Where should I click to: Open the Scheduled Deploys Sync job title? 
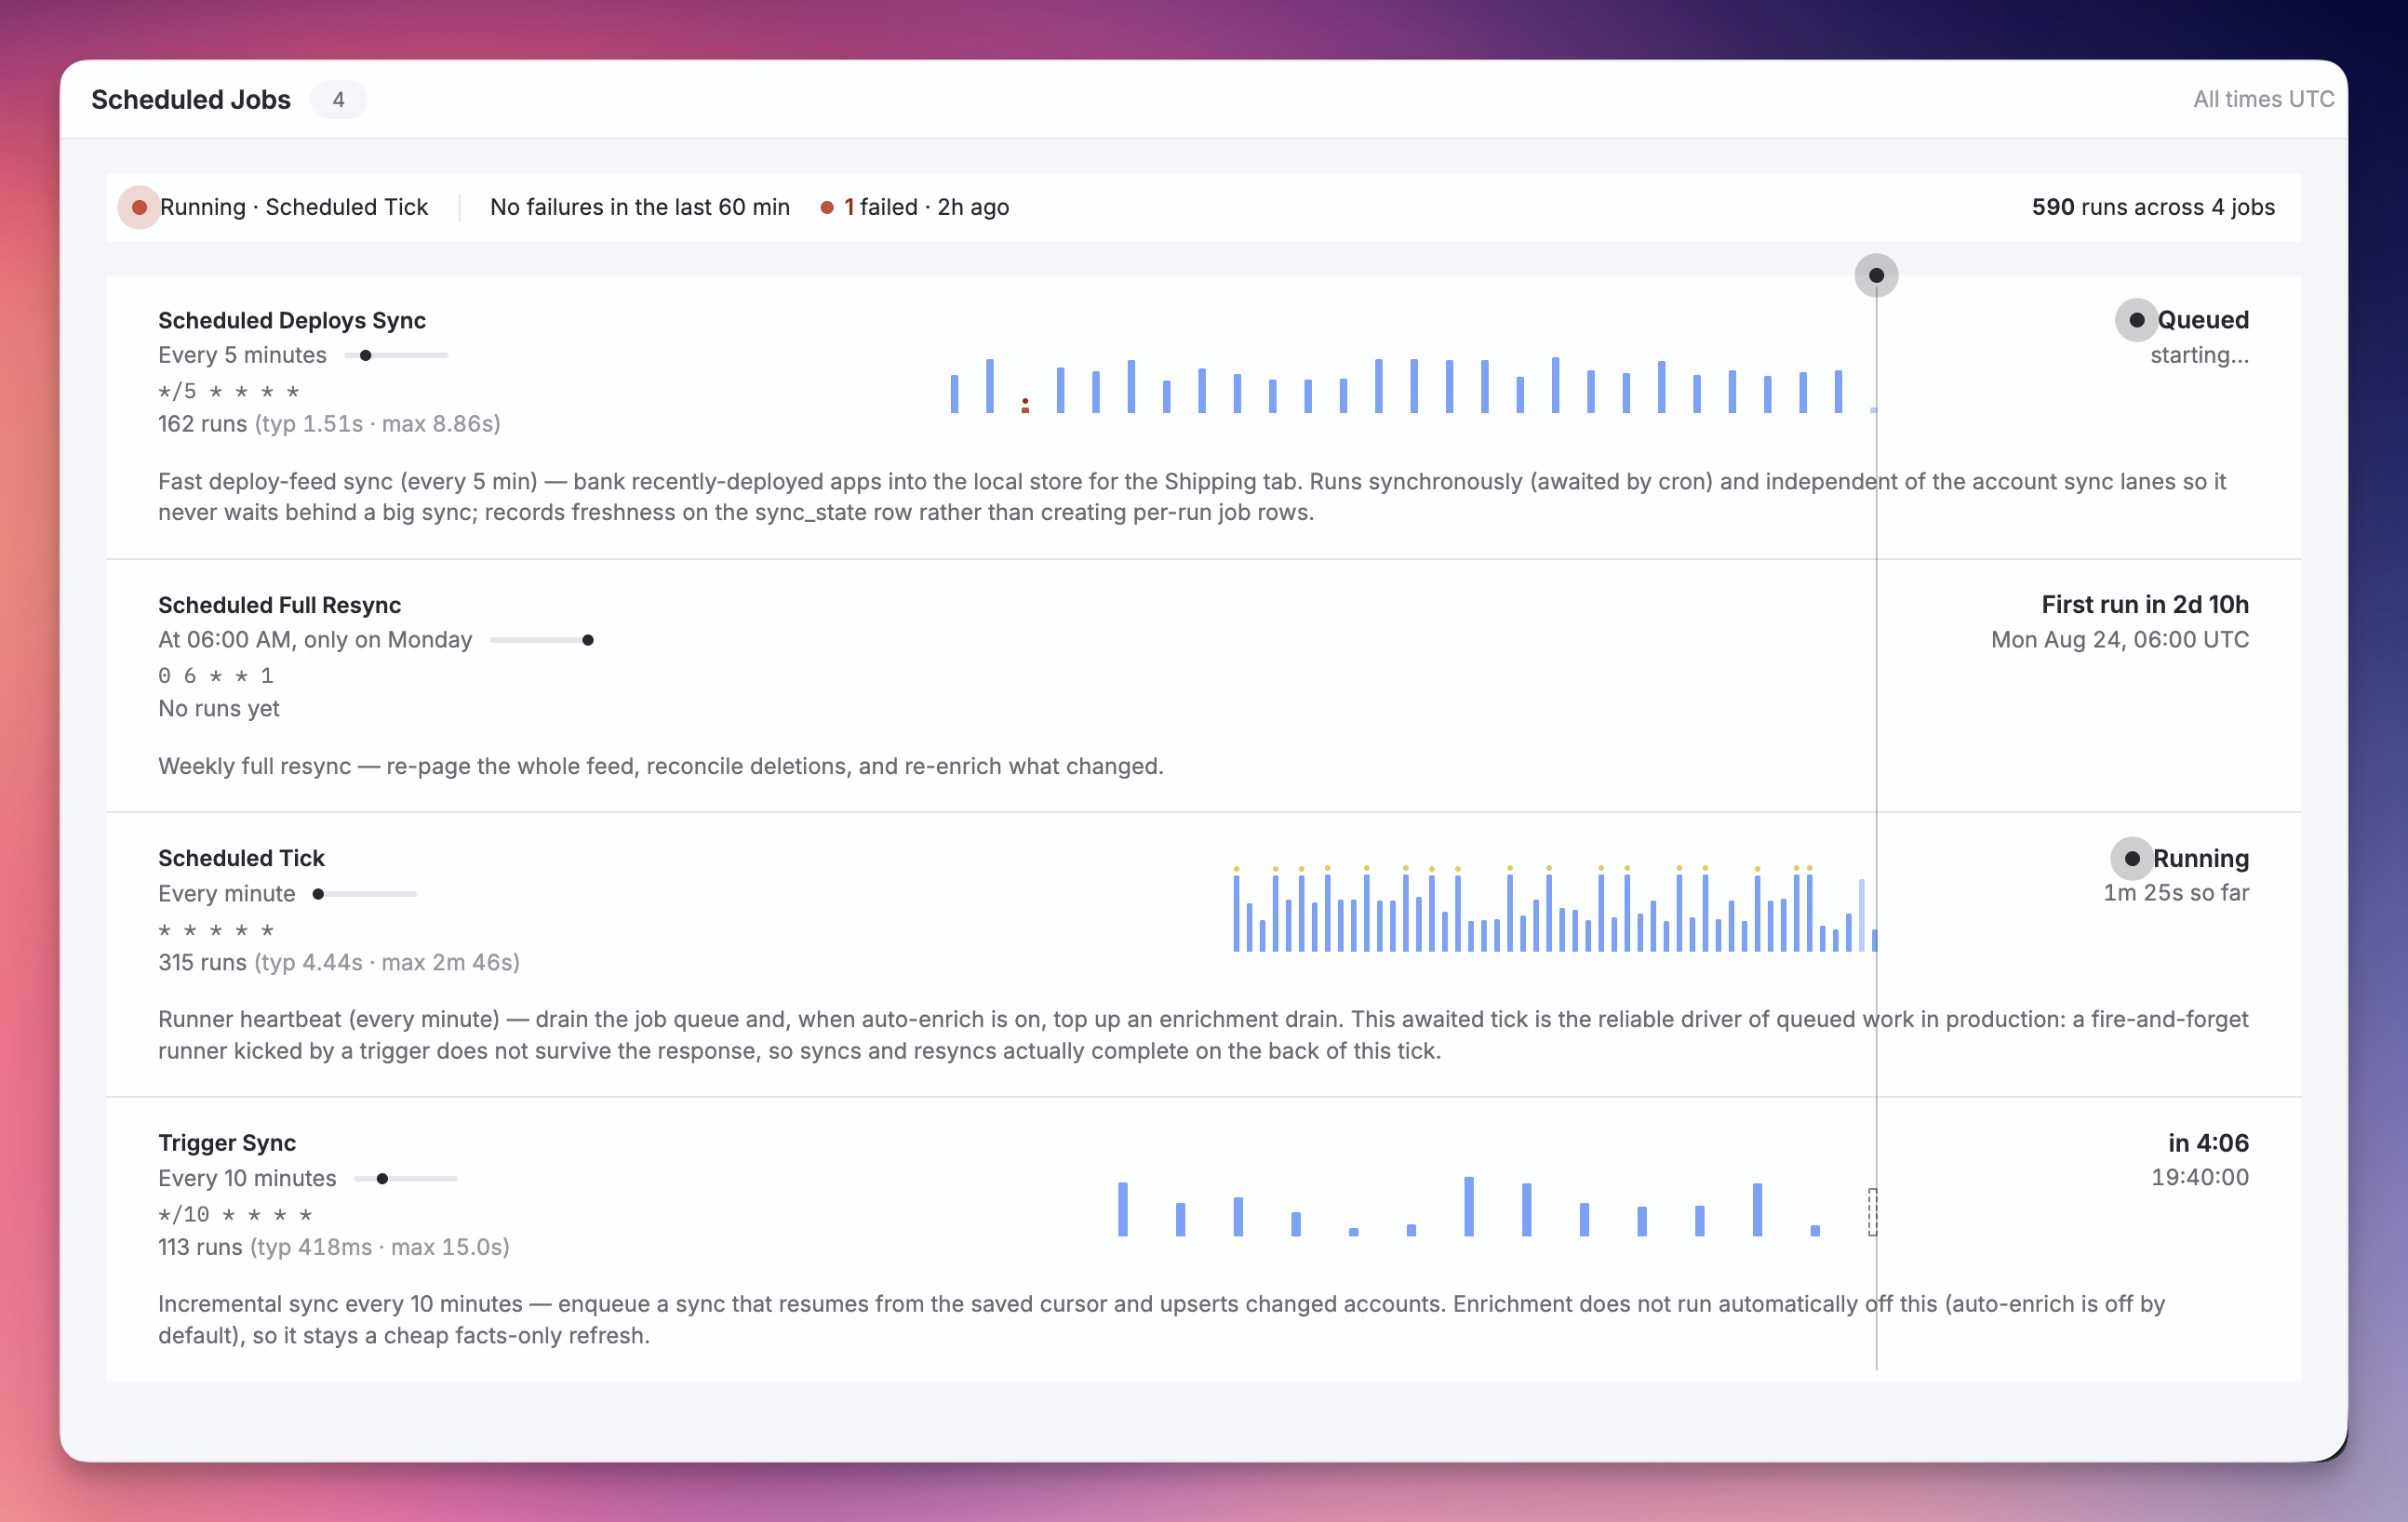point(292,320)
